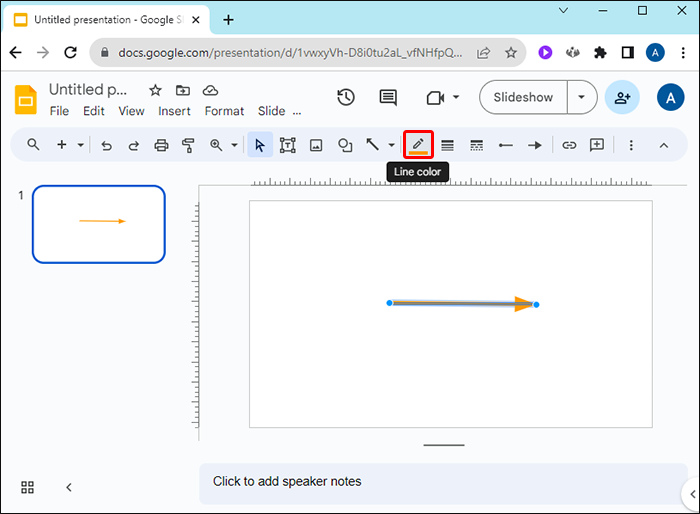700x514 pixels.
Task: Open the search menus magnifier icon
Action: pyautogui.click(x=33, y=145)
